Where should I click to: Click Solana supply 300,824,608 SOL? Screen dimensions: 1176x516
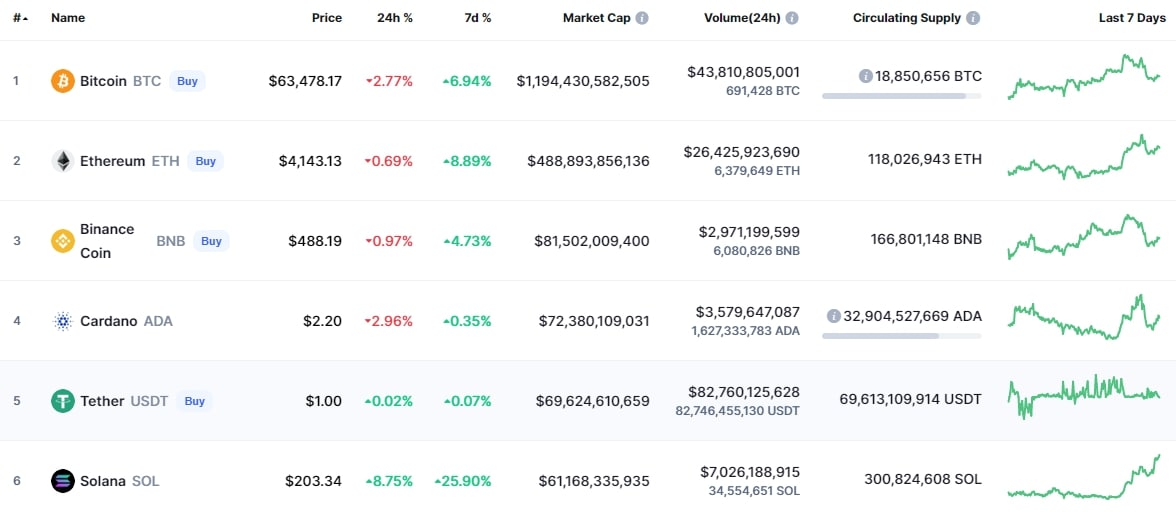tap(922, 479)
